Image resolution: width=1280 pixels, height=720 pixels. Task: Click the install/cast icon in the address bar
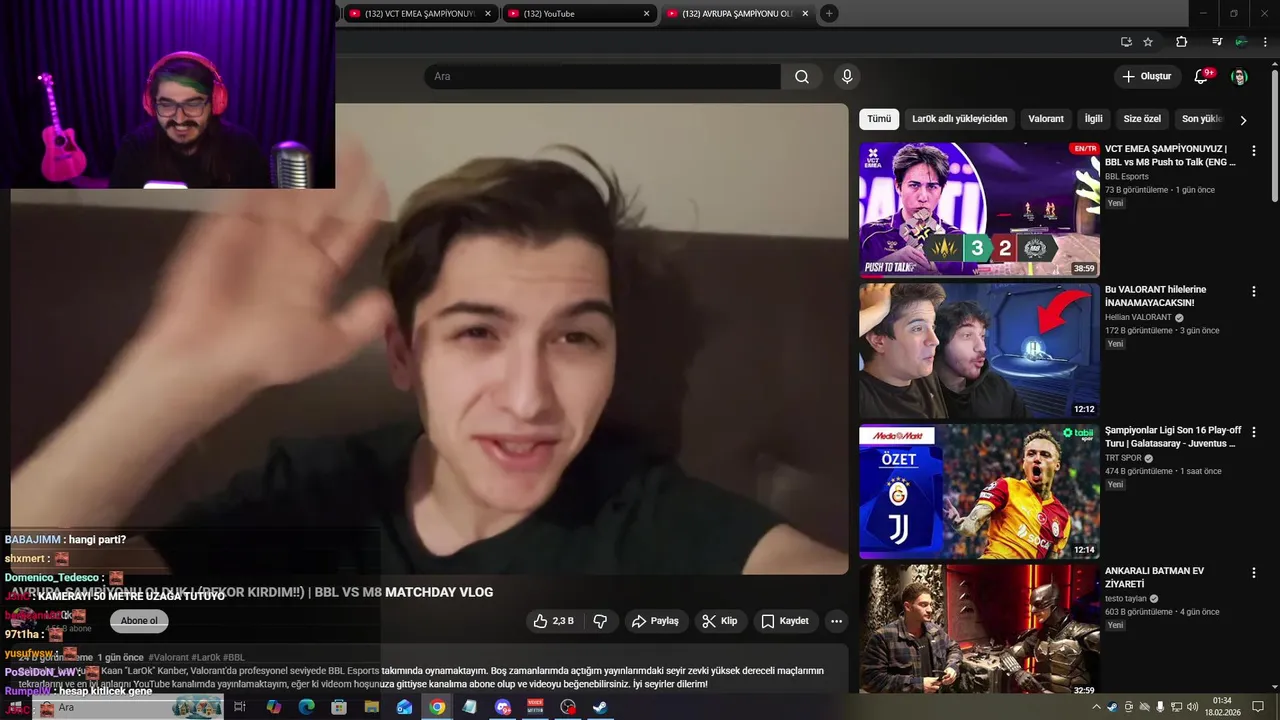click(1126, 42)
